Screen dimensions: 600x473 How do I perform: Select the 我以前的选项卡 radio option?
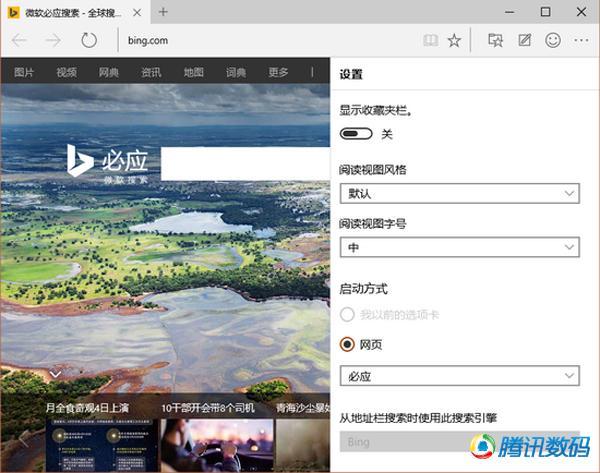[348, 314]
